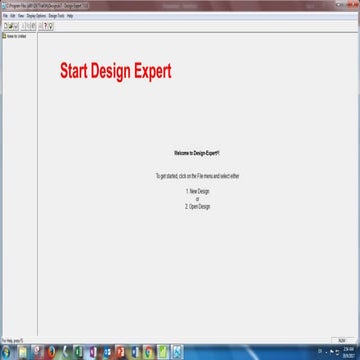
Task: Open Excel from the taskbar
Action: [78, 352]
